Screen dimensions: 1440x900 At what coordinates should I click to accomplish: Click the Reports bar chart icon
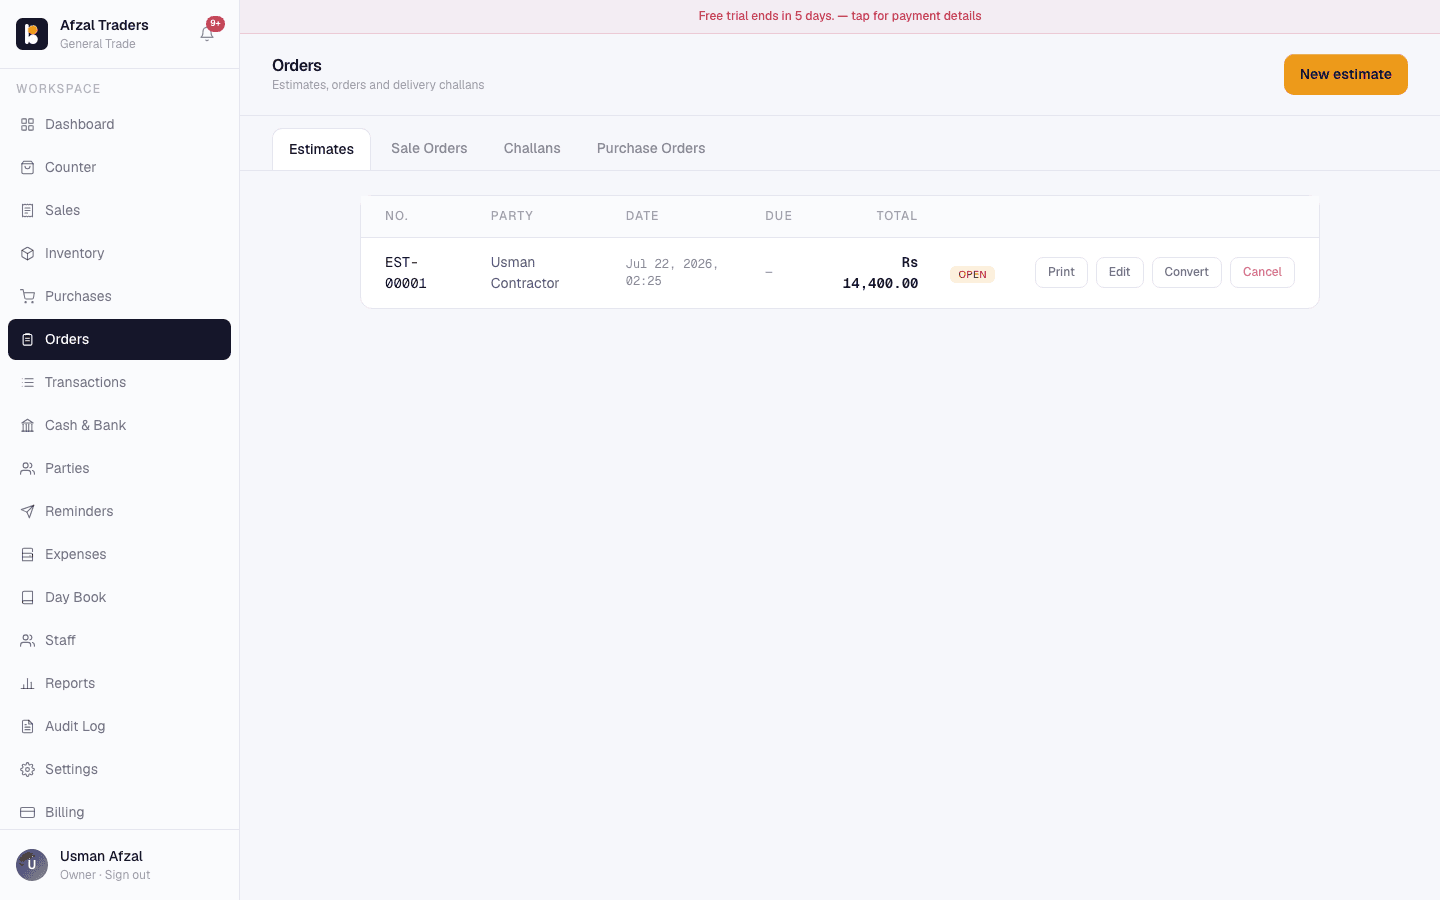coord(28,684)
